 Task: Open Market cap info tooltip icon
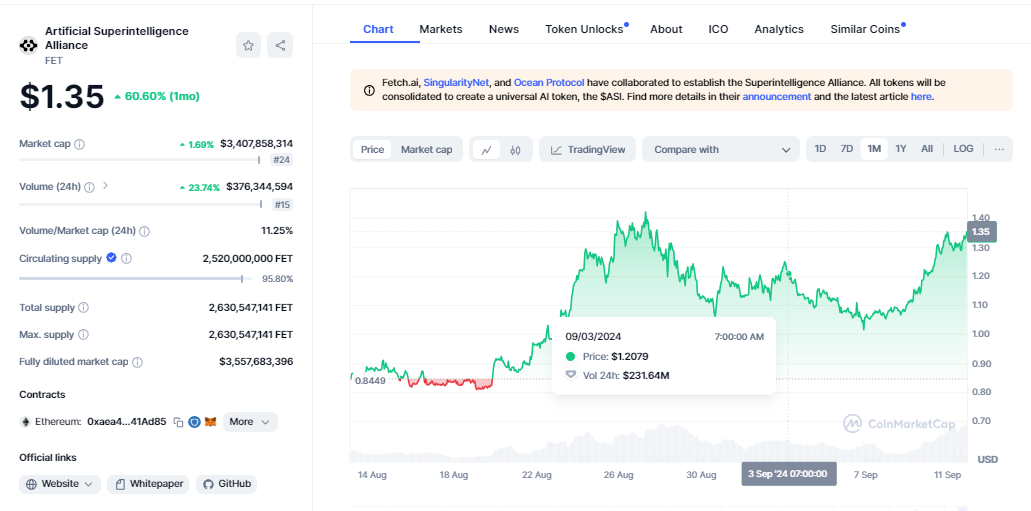click(x=80, y=144)
